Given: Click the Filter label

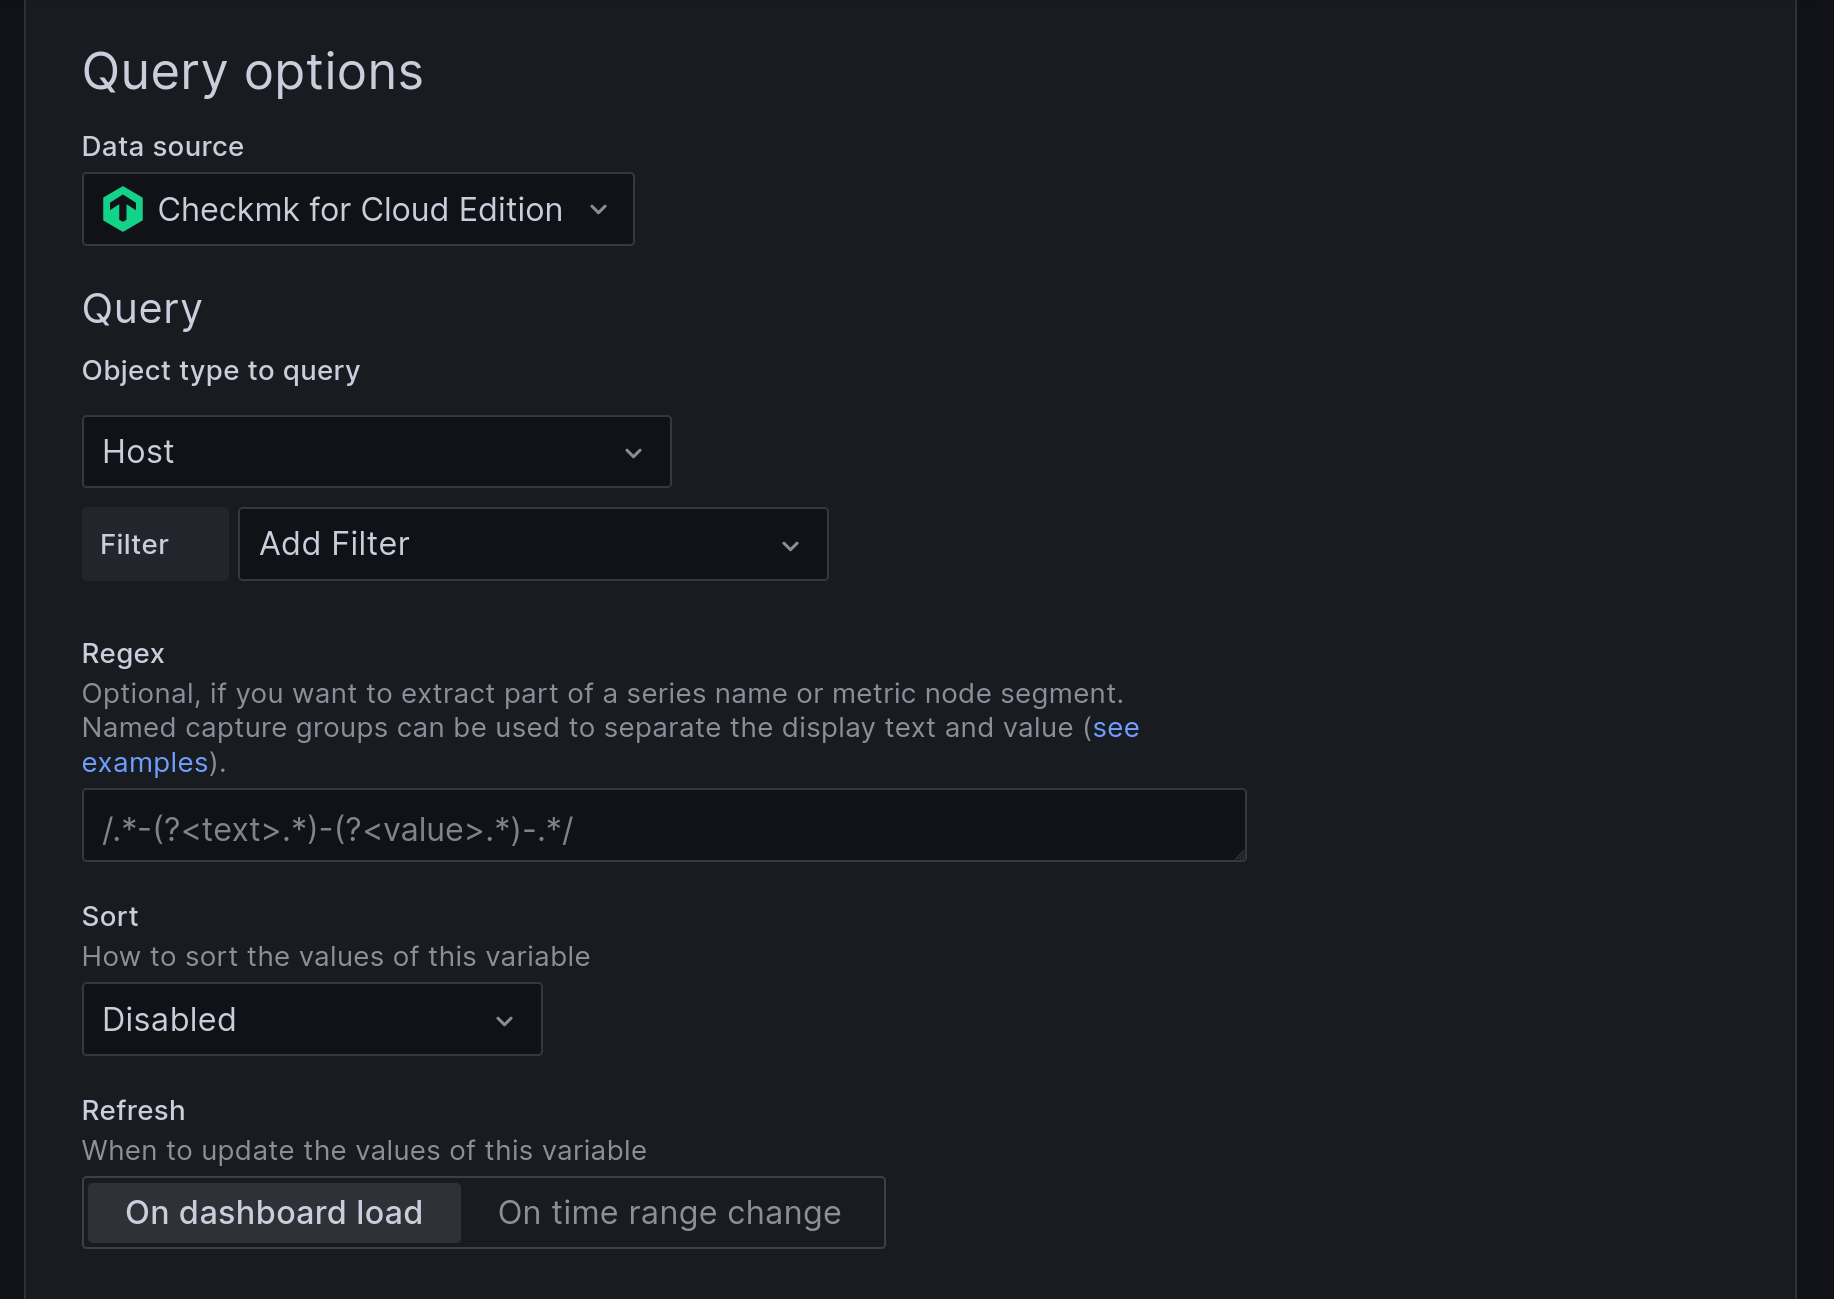Looking at the screenshot, I should tap(155, 544).
